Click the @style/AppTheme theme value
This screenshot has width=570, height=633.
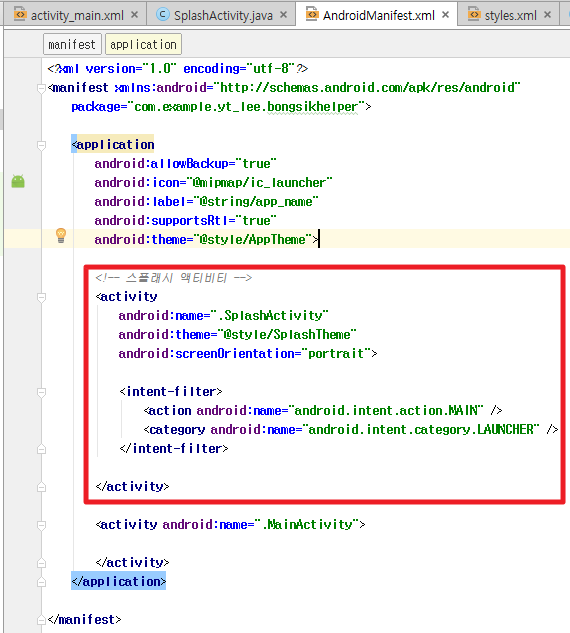253,239
